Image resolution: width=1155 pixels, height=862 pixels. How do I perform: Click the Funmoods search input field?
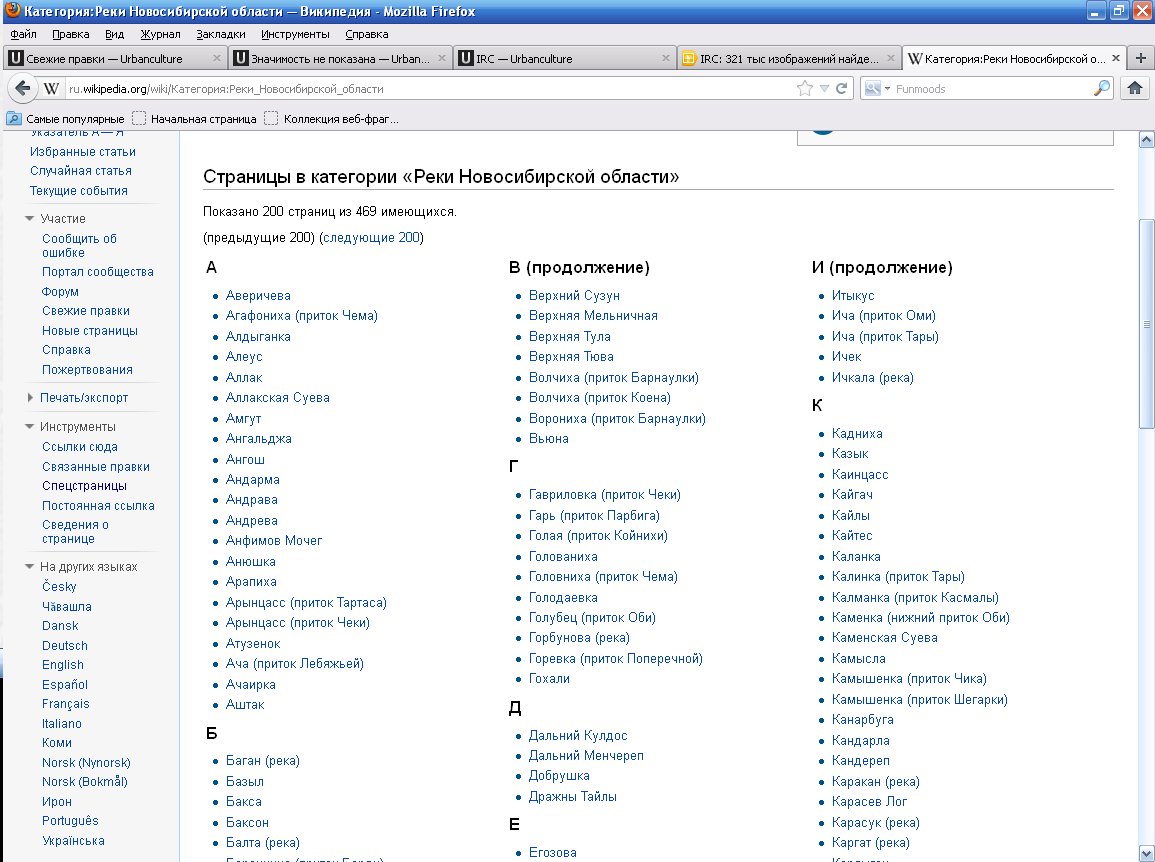point(990,88)
